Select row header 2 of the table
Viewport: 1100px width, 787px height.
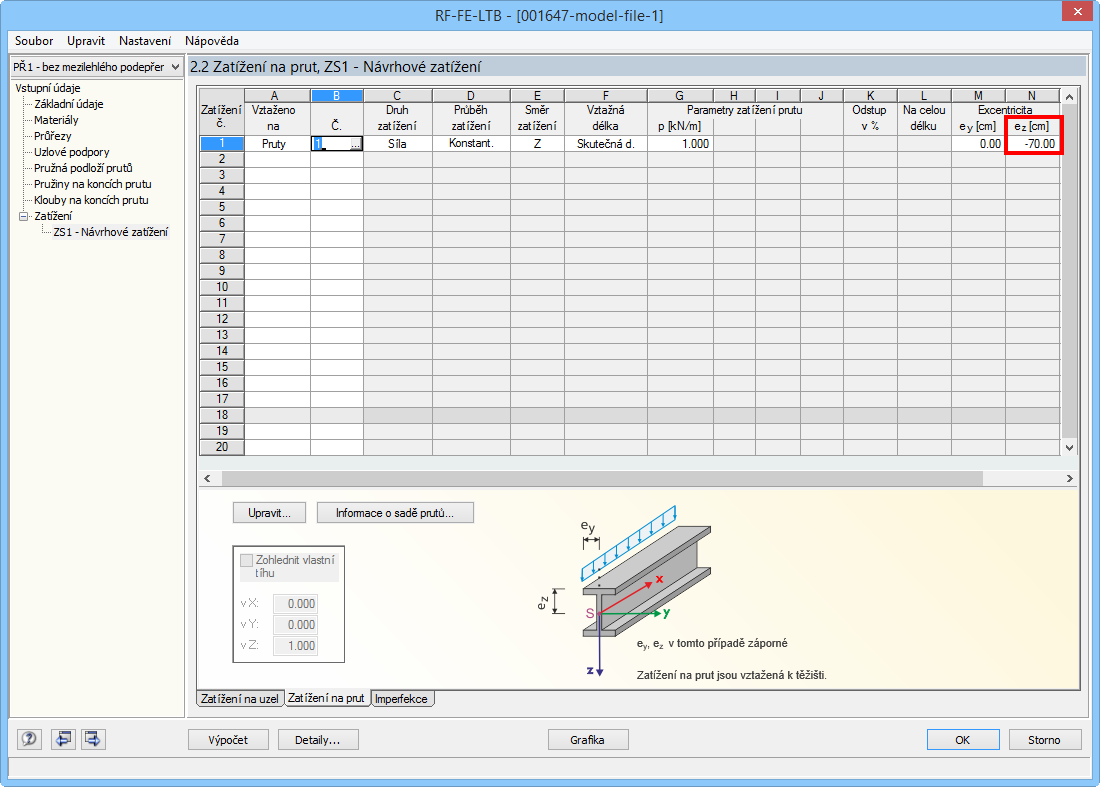pyautogui.click(x=222, y=159)
